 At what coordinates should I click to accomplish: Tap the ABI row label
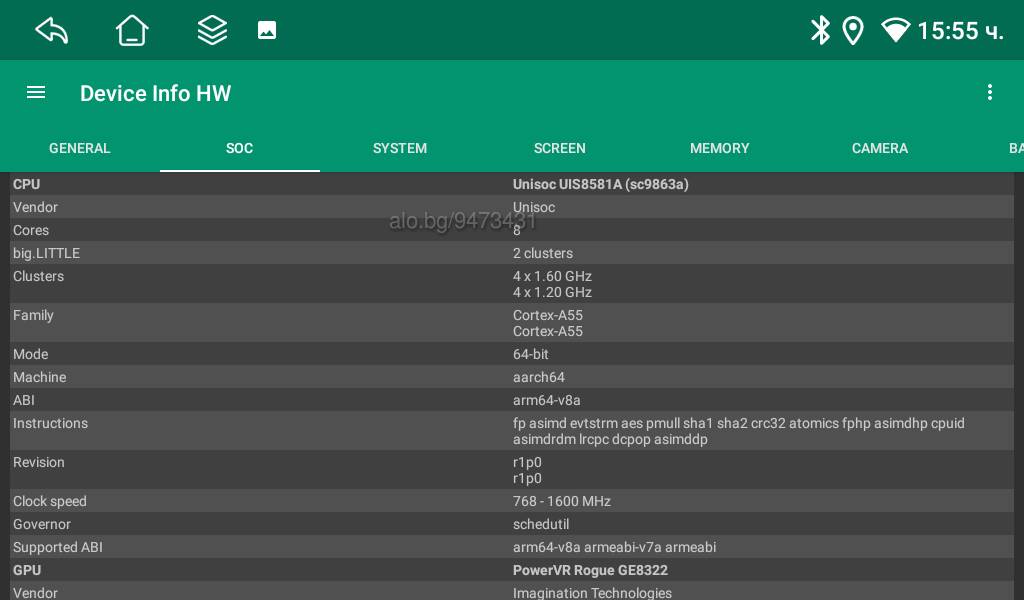(24, 400)
